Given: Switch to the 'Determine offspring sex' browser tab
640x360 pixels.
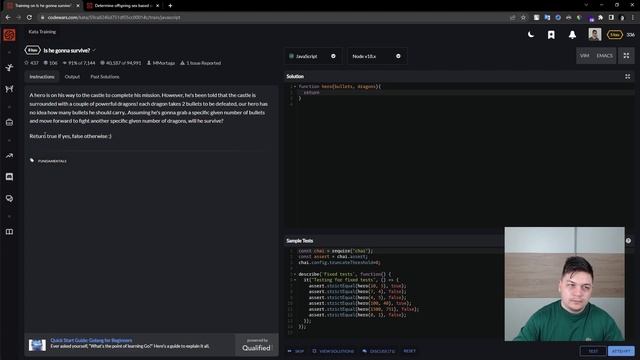Looking at the screenshot, I should pyautogui.click(x=122, y=6).
